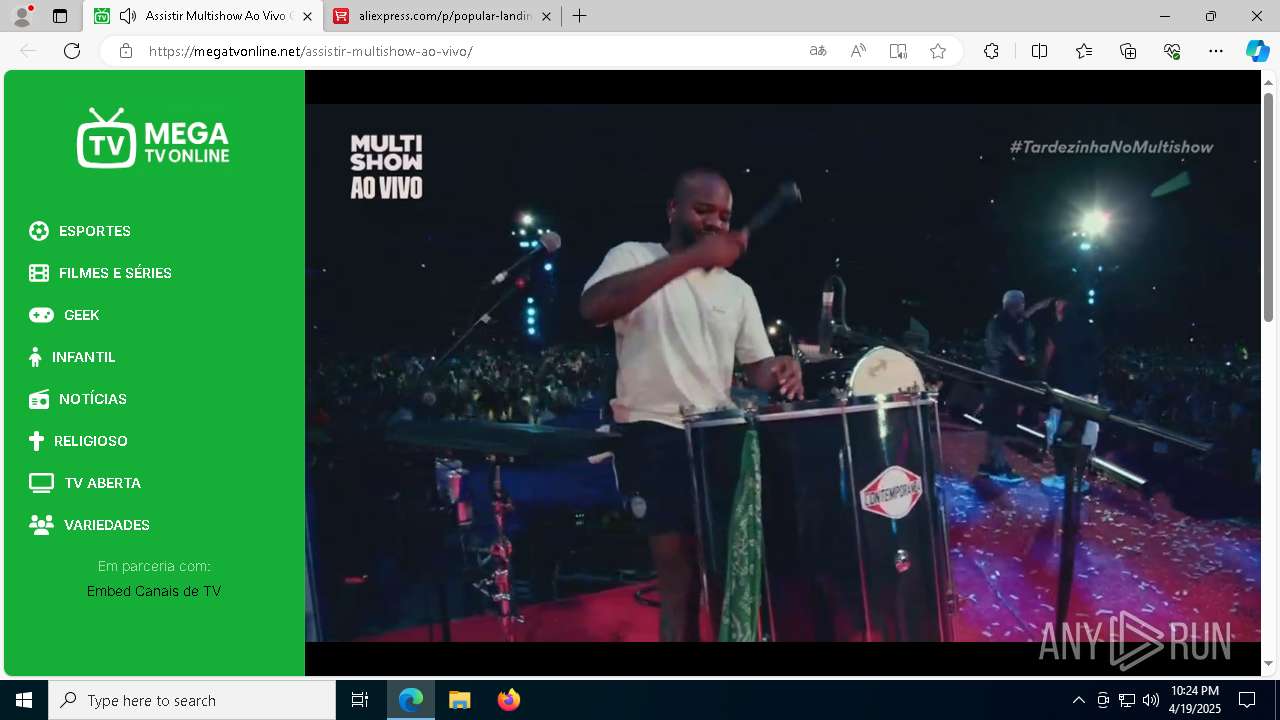The height and width of the screenshot is (720, 1280).
Task: Select the Variedades people icon
Action: coord(41,525)
